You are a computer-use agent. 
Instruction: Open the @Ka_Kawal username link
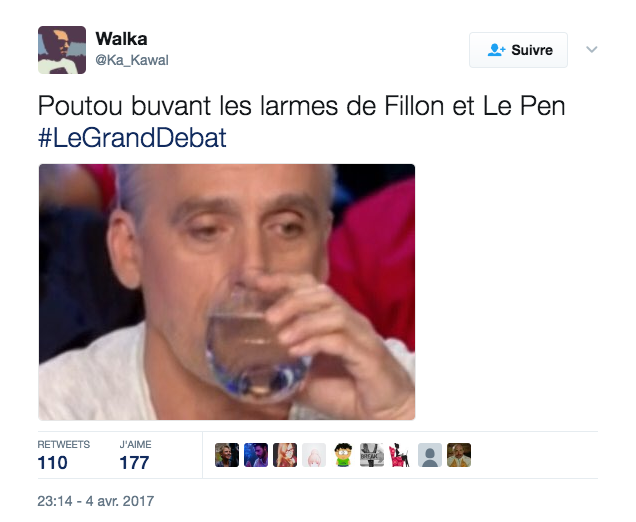(x=132, y=60)
